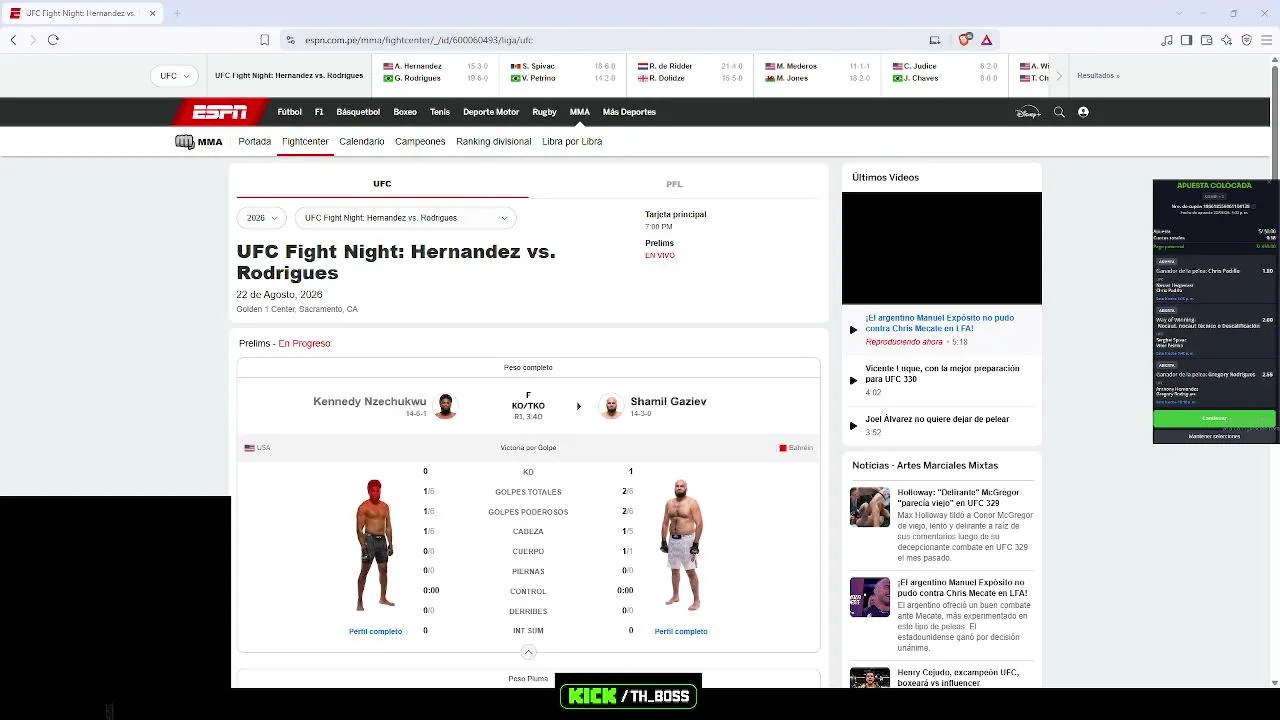Click the address bar URL field

(x=600, y=40)
